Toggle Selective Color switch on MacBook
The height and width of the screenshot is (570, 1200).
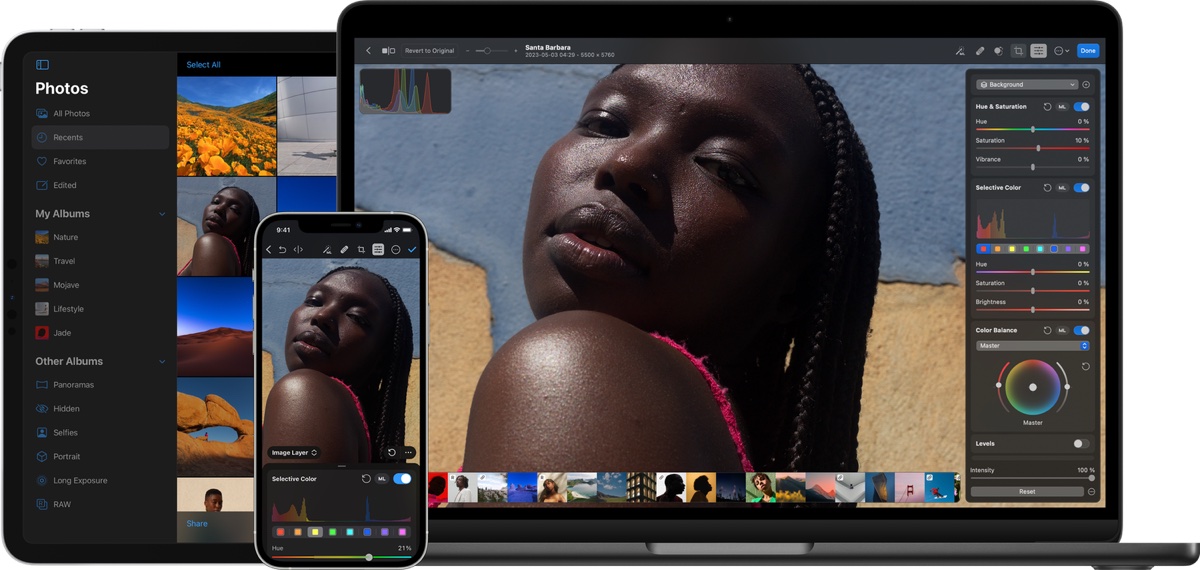click(1081, 187)
